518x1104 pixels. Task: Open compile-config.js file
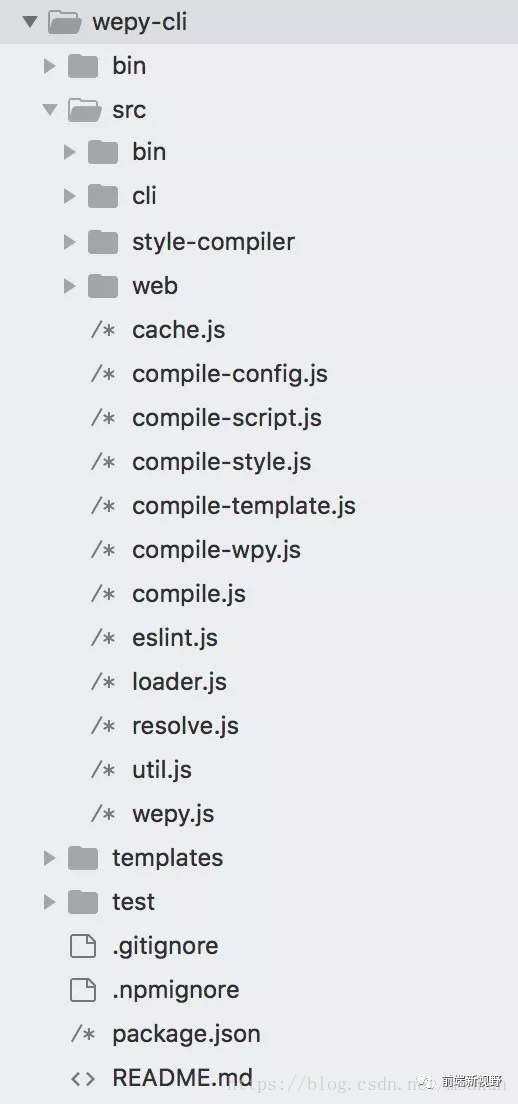pos(229,374)
